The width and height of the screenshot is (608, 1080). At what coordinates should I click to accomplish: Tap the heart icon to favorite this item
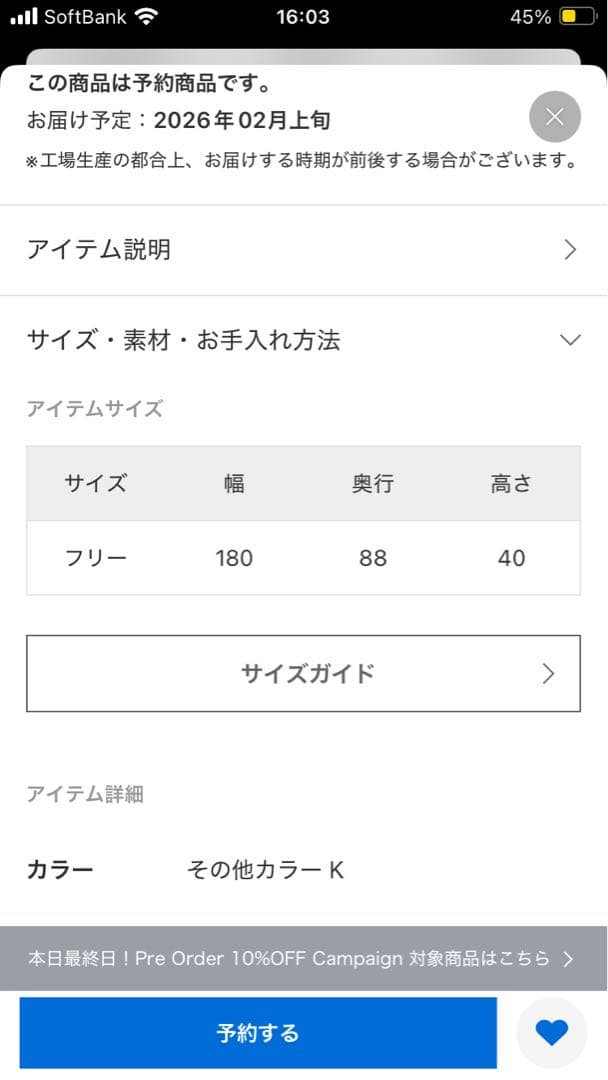click(551, 1032)
